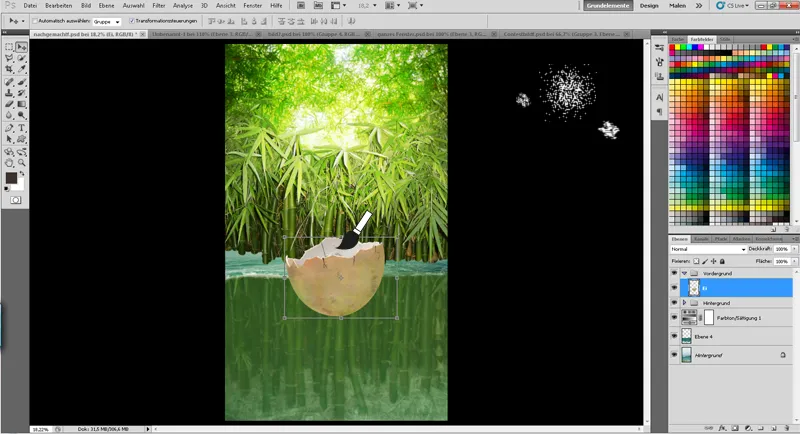The image size is (800, 434).
Task: Toggle lock transparent pixels icon
Action: click(x=696, y=261)
